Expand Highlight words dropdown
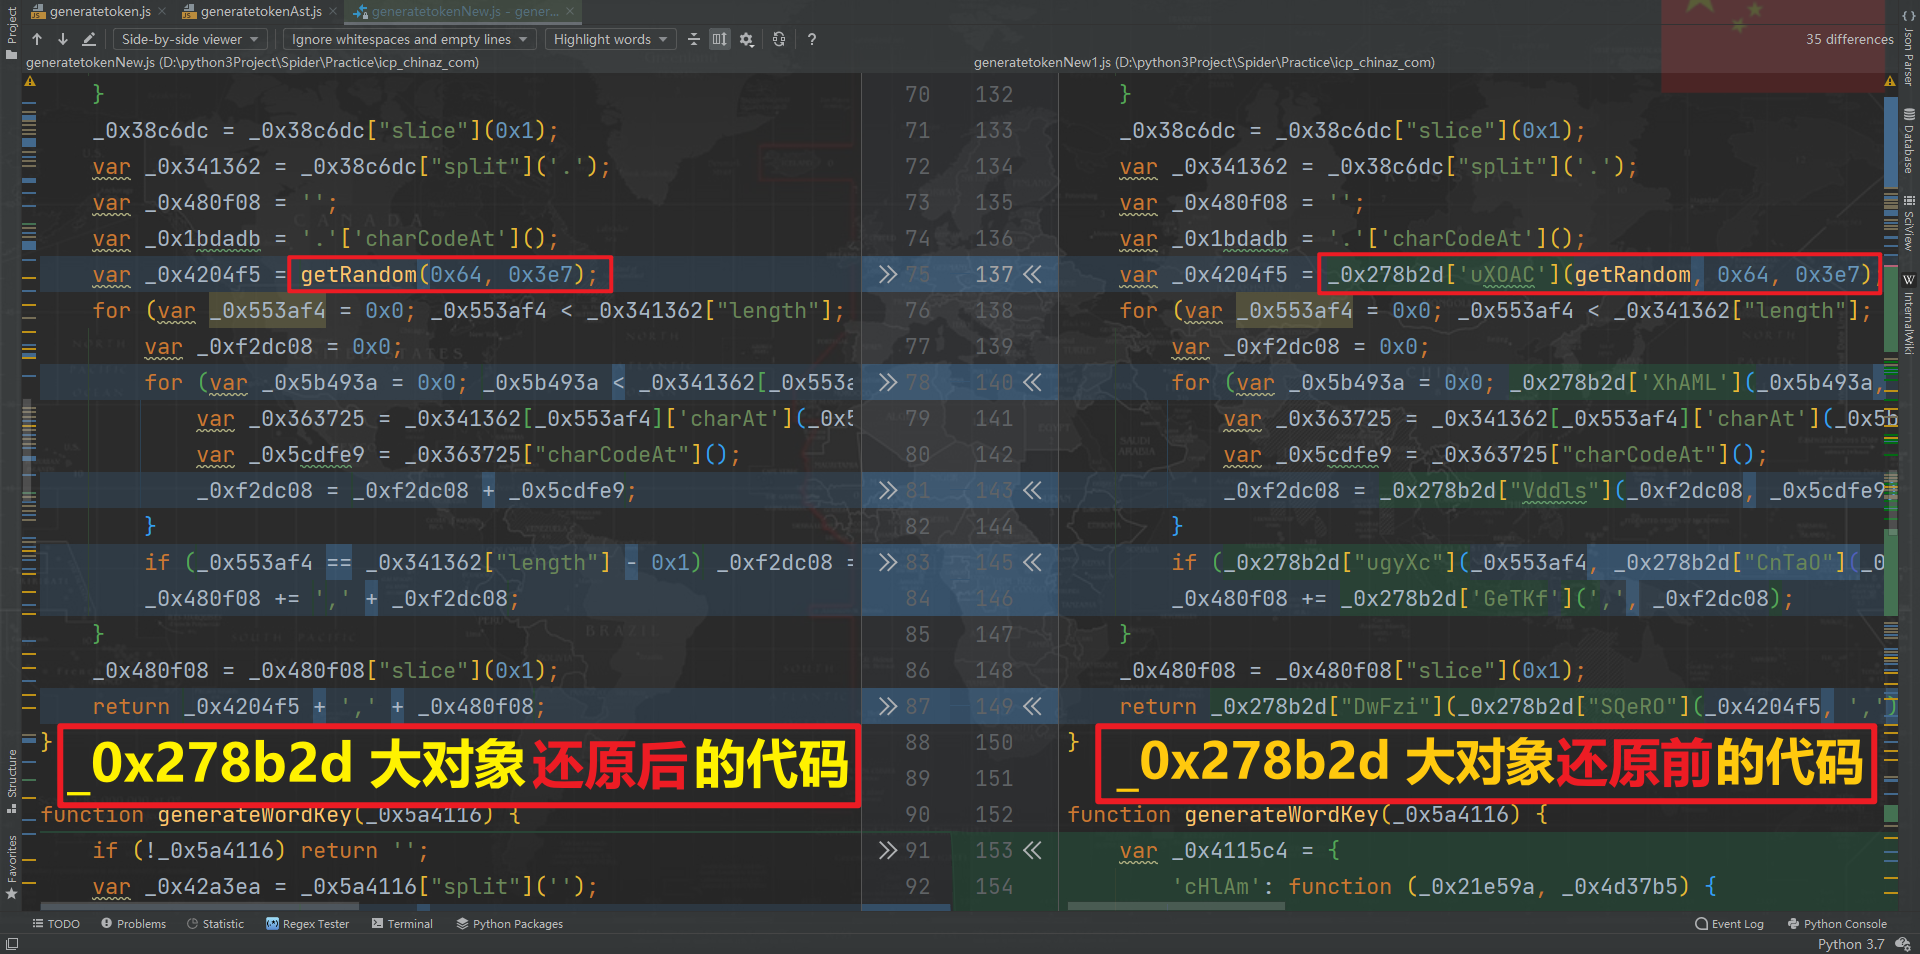The image size is (1920, 954). click(610, 39)
